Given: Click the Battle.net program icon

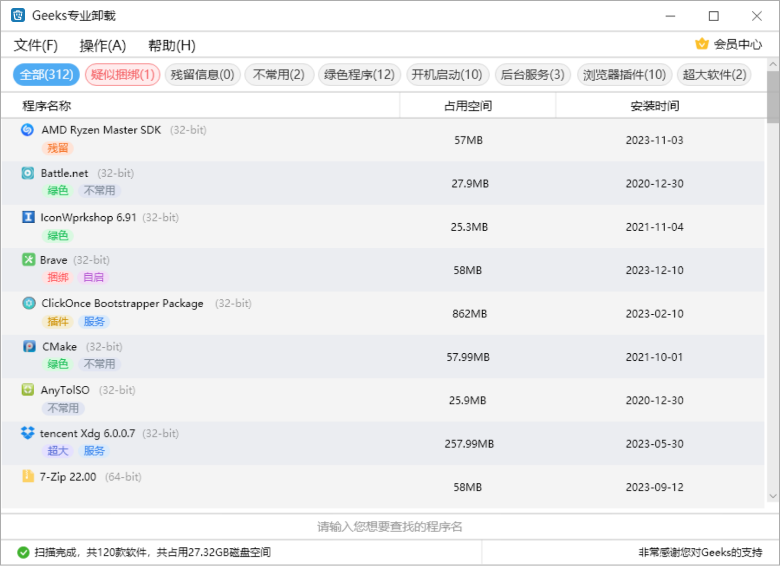Looking at the screenshot, I should tap(28, 173).
